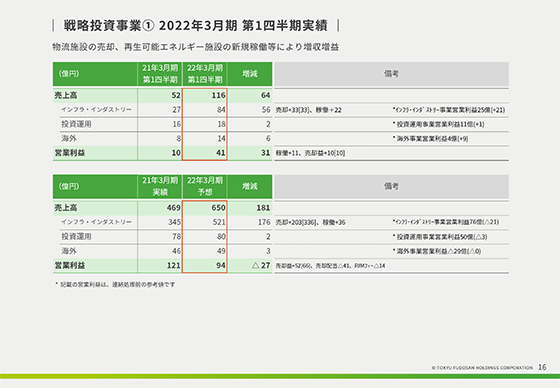Click the 投資運用 value 16

click(176, 124)
